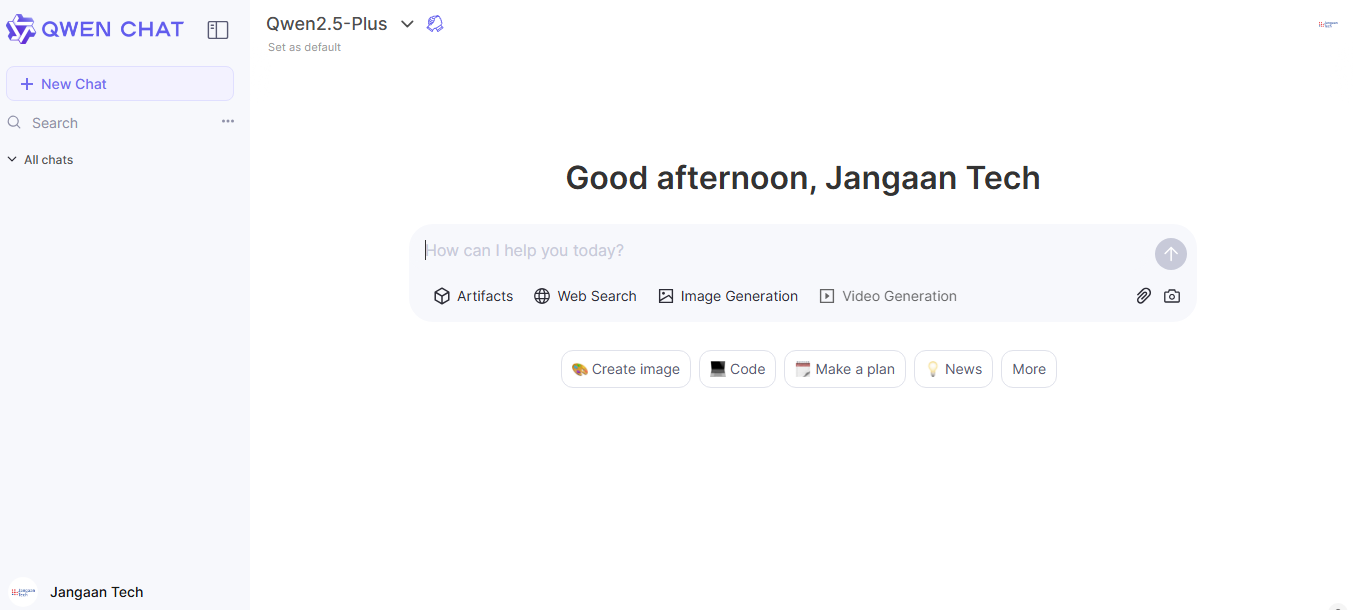Click the Jangaan Tech avatar in sidebar
The image size is (1353, 610).
(x=23, y=592)
